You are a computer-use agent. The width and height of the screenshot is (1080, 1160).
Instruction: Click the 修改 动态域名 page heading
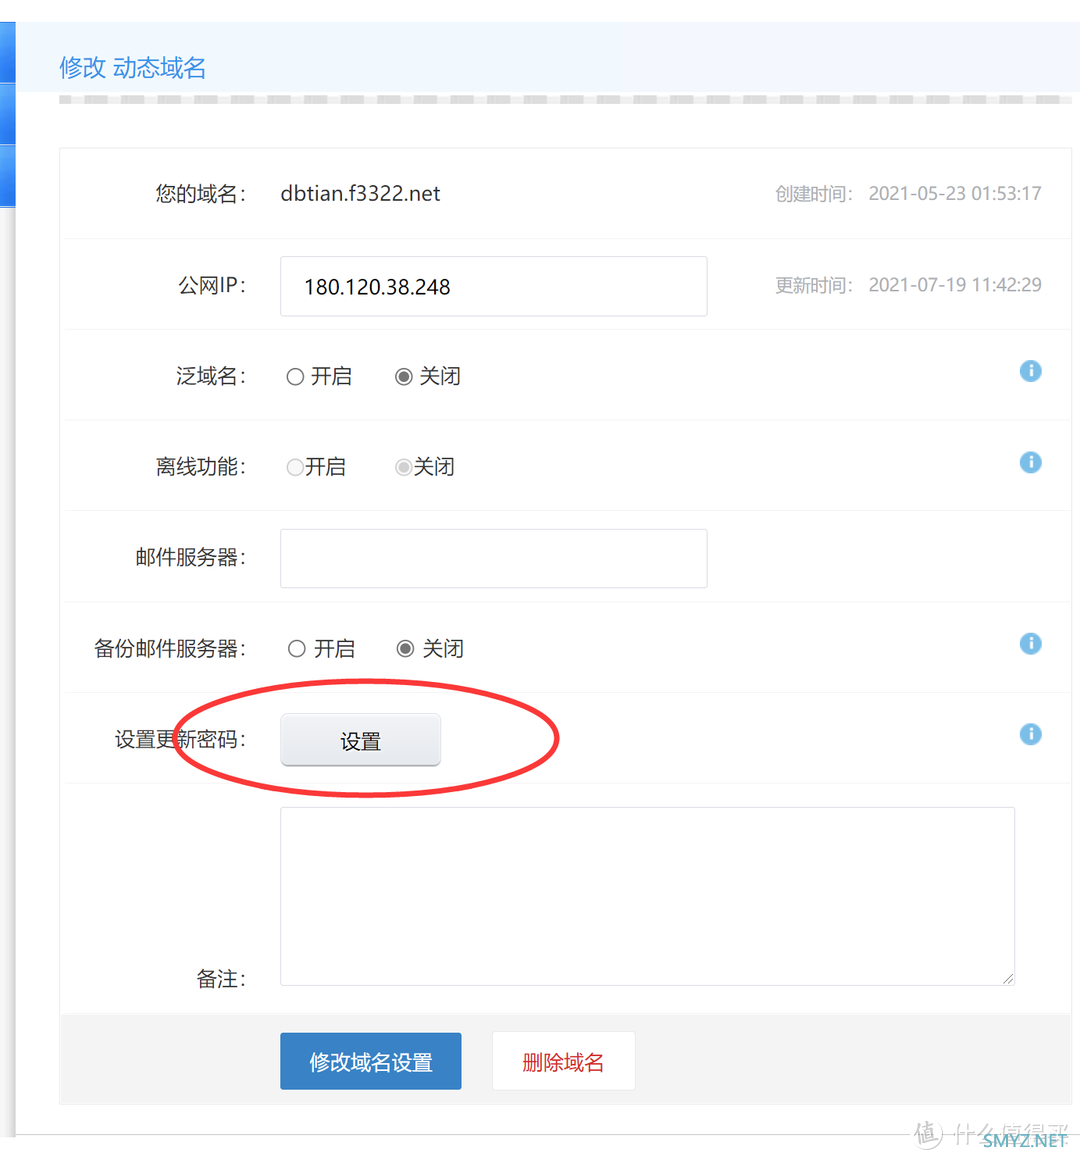coord(133,68)
